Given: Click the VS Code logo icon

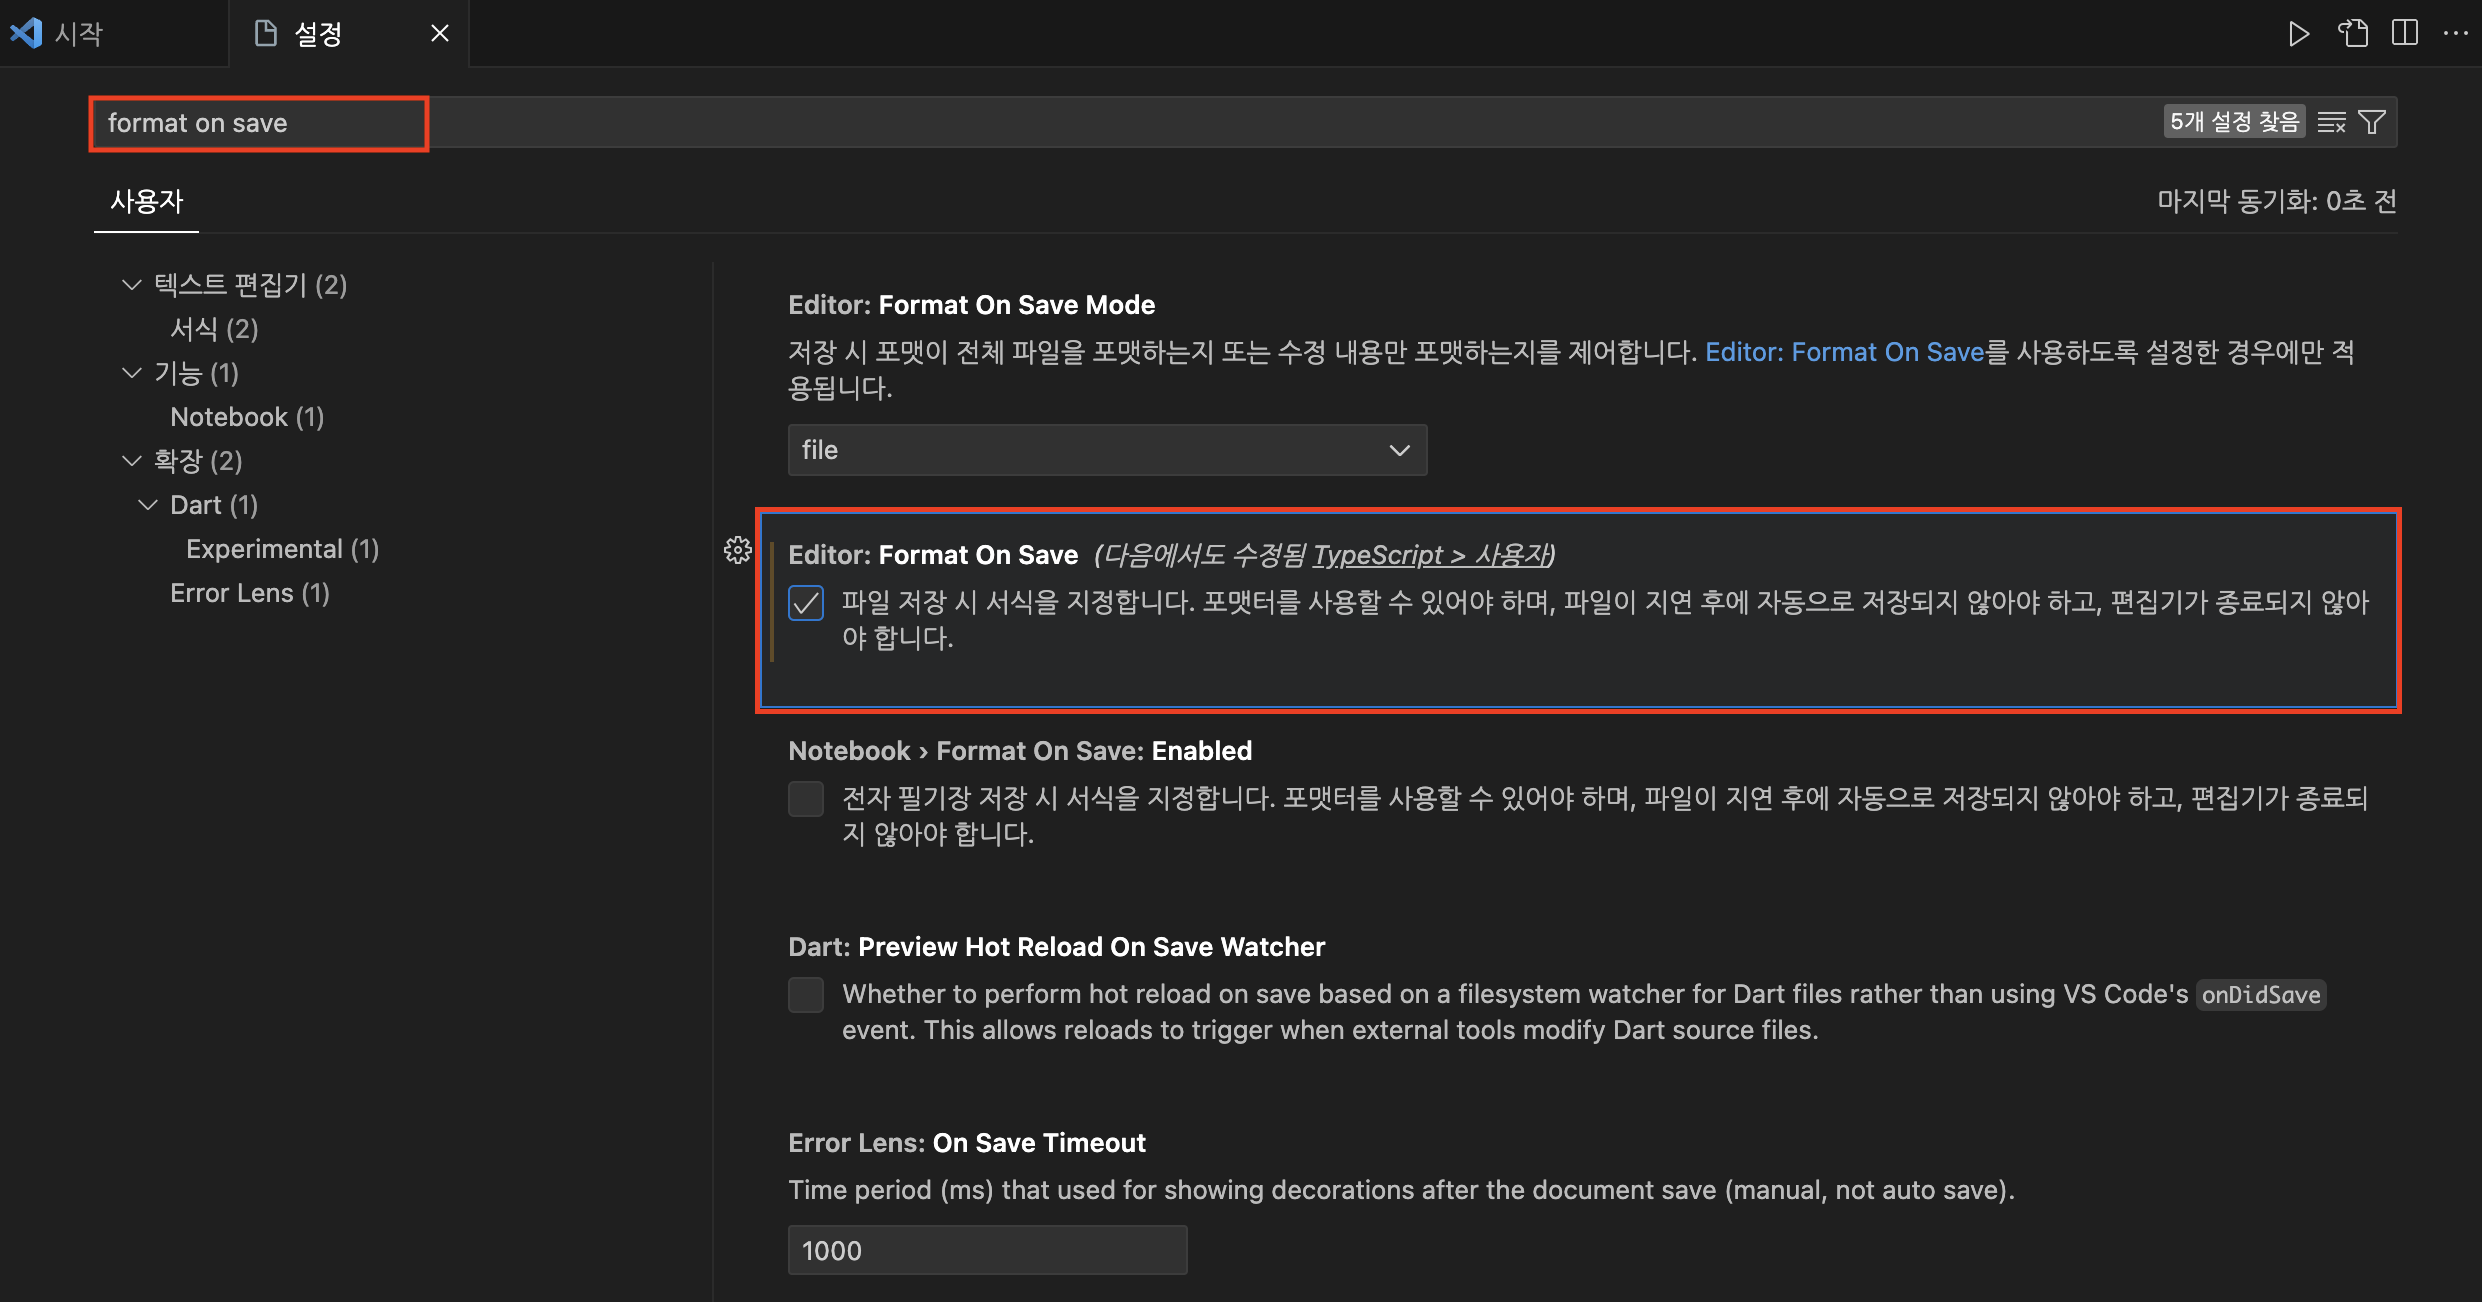Looking at the screenshot, I should [x=26, y=34].
